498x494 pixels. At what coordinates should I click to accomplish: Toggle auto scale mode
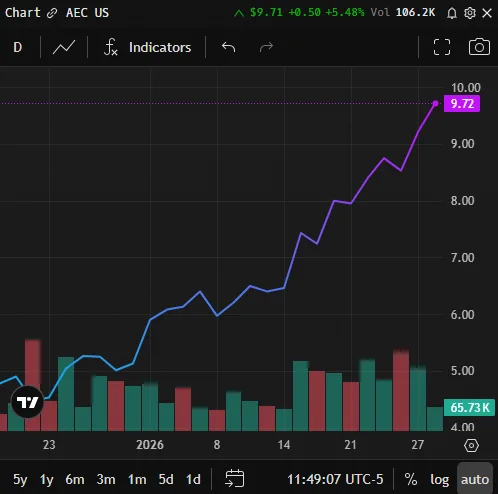475,479
